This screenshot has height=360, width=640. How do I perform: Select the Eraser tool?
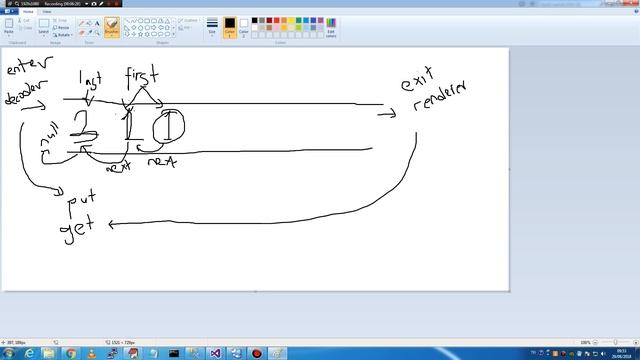point(81,33)
